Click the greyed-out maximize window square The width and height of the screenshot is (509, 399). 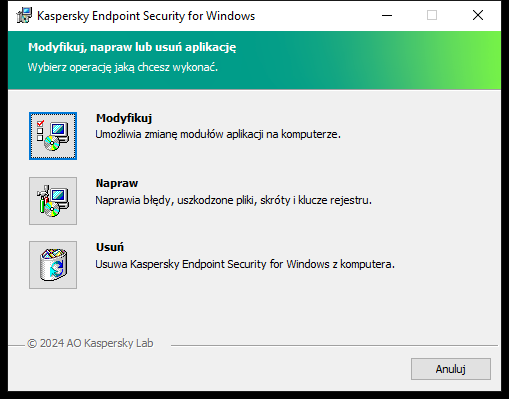432,15
